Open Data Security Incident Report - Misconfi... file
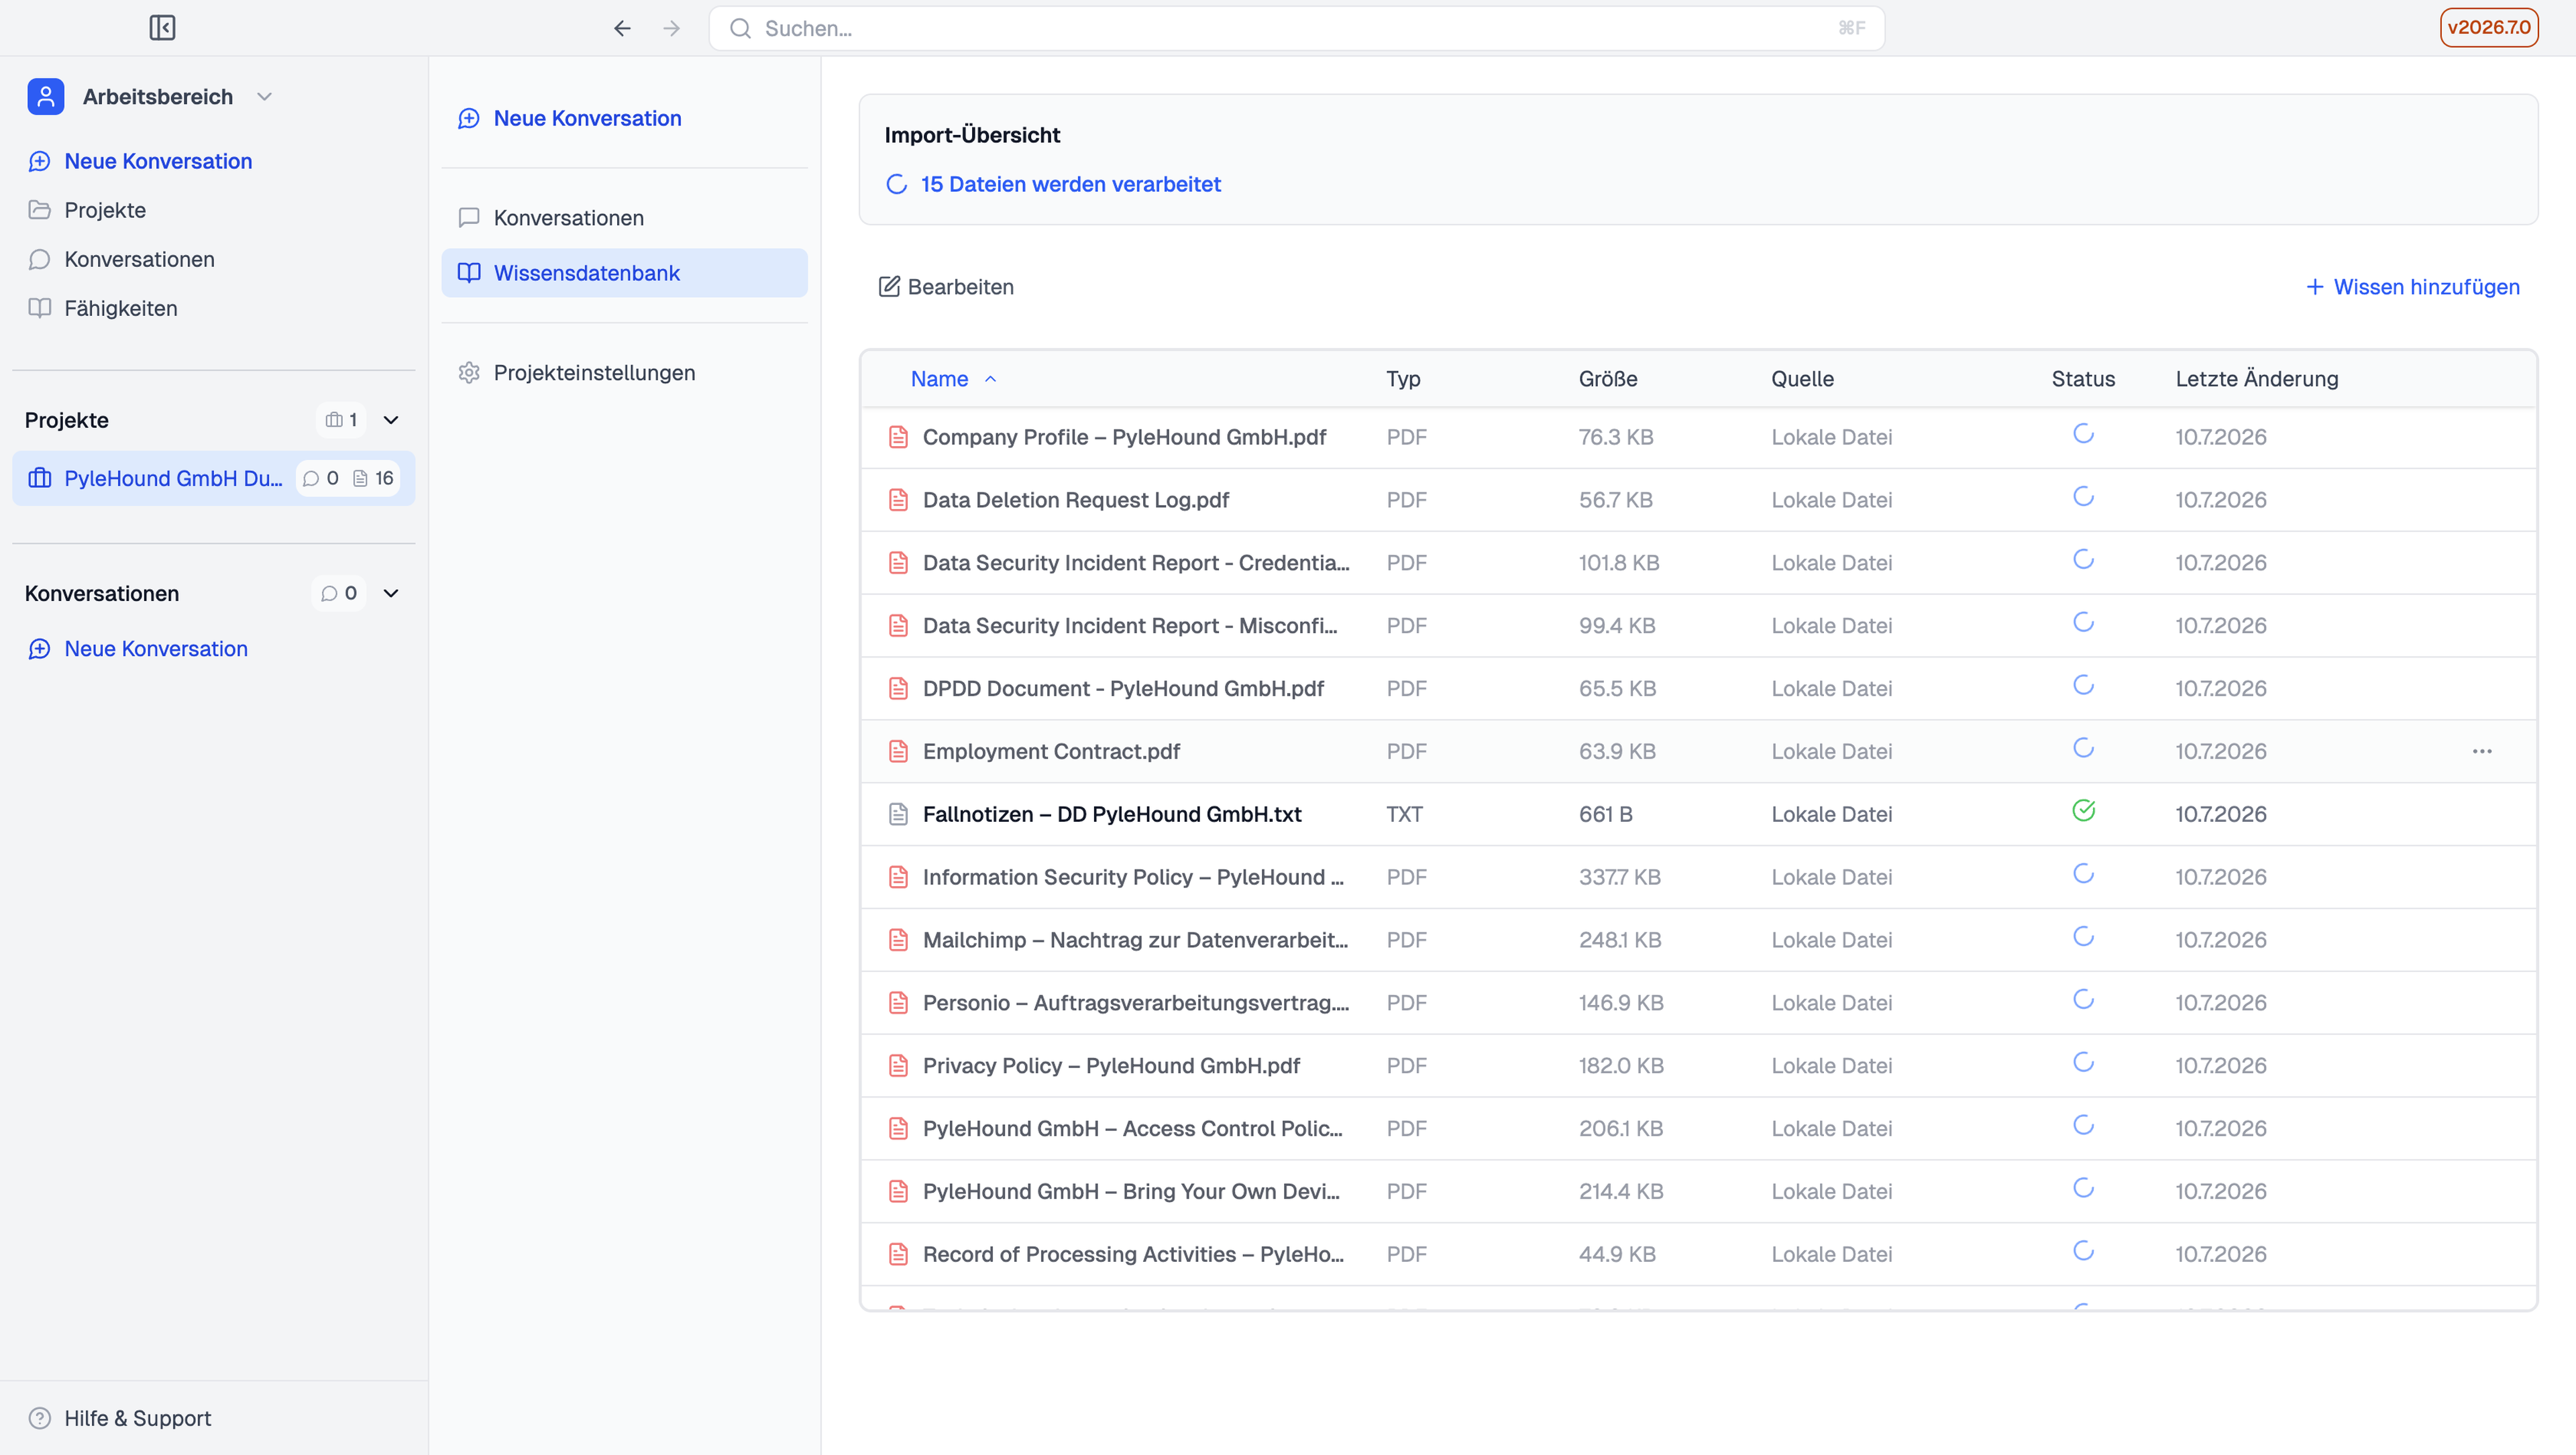2576x1455 pixels. (1130, 626)
